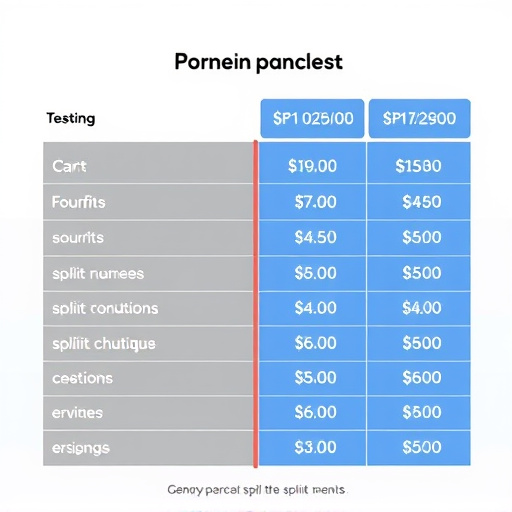This screenshot has height=512, width=512.
Task: Click the $P17/2900 header button
Action: point(420,118)
